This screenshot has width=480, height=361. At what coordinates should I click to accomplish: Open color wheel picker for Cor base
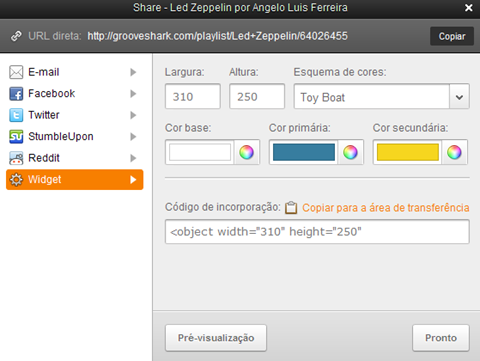(x=247, y=152)
